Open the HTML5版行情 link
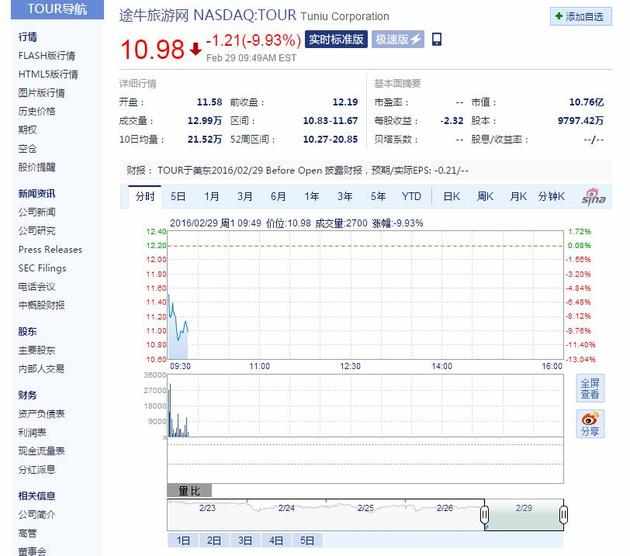630x556 pixels. tap(48, 74)
